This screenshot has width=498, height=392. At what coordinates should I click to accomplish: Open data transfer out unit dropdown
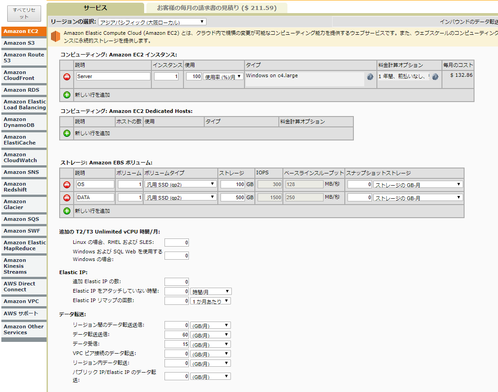click(211, 335)
